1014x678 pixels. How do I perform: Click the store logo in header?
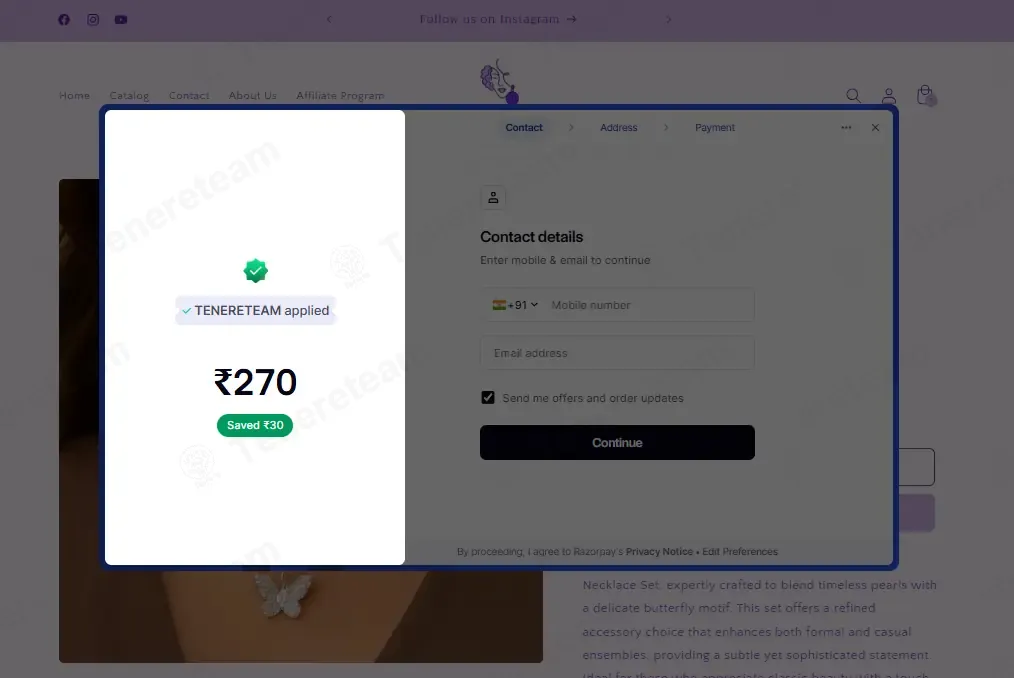(499, 82)
